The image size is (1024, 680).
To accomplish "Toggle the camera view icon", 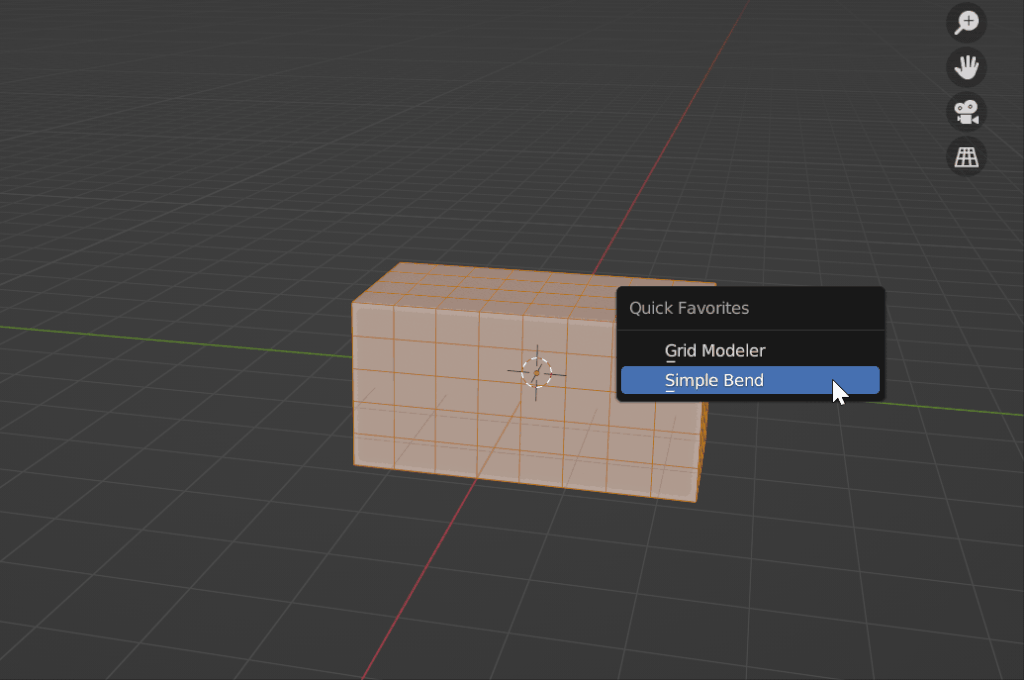I will [966, 112].
